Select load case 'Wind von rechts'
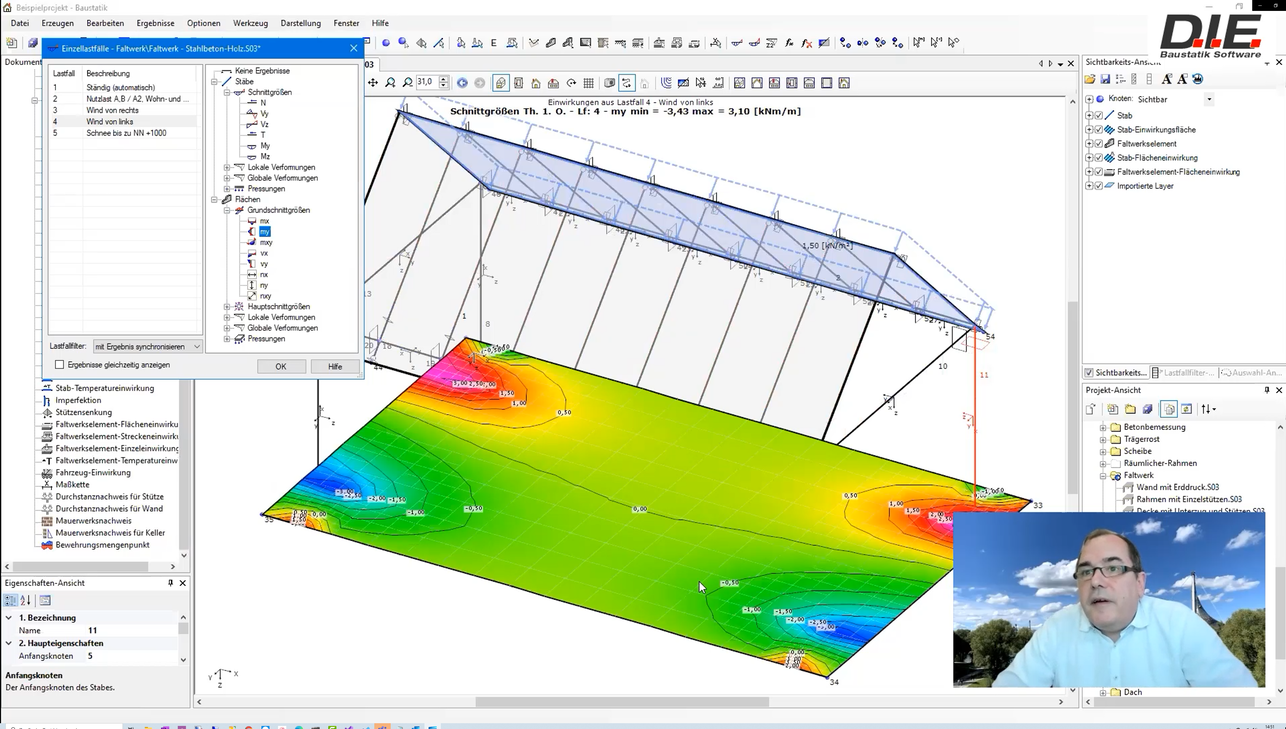 coord(113,110)
